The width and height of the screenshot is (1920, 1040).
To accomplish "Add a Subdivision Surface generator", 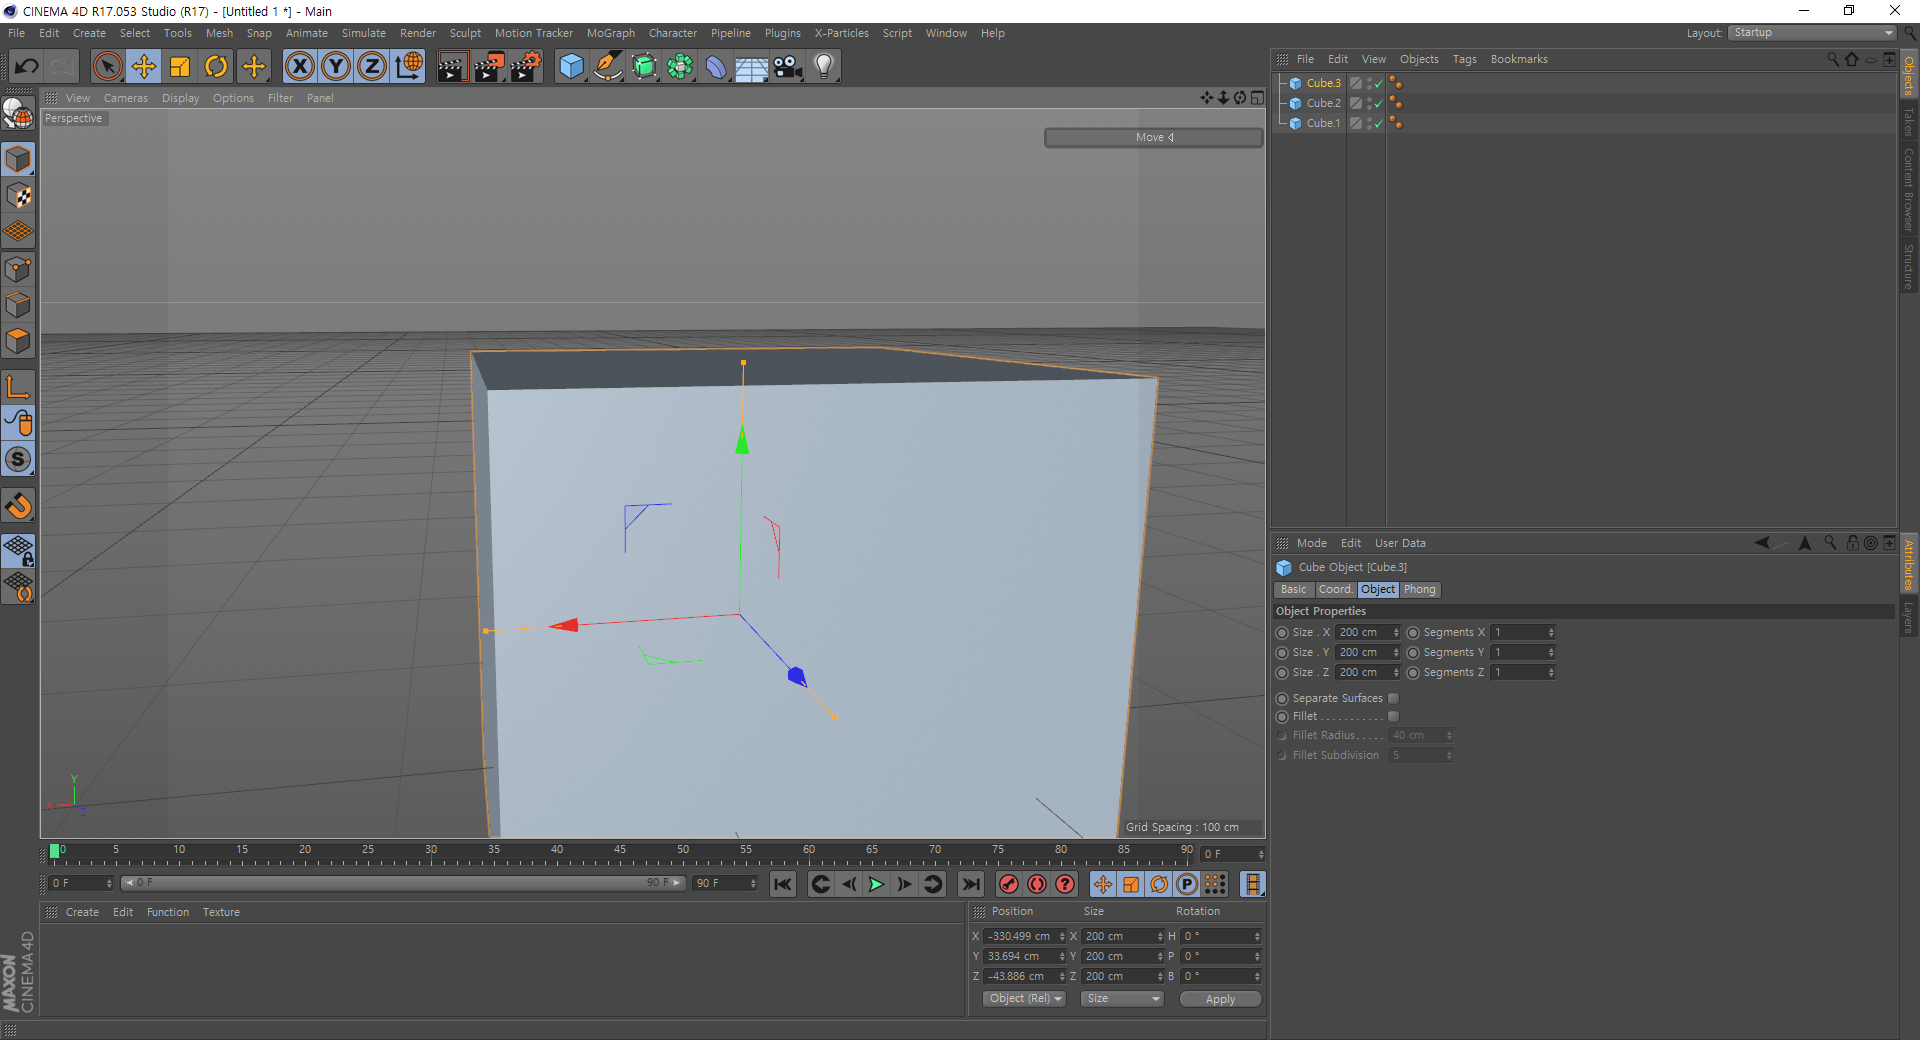I will (x=644, y=67).
